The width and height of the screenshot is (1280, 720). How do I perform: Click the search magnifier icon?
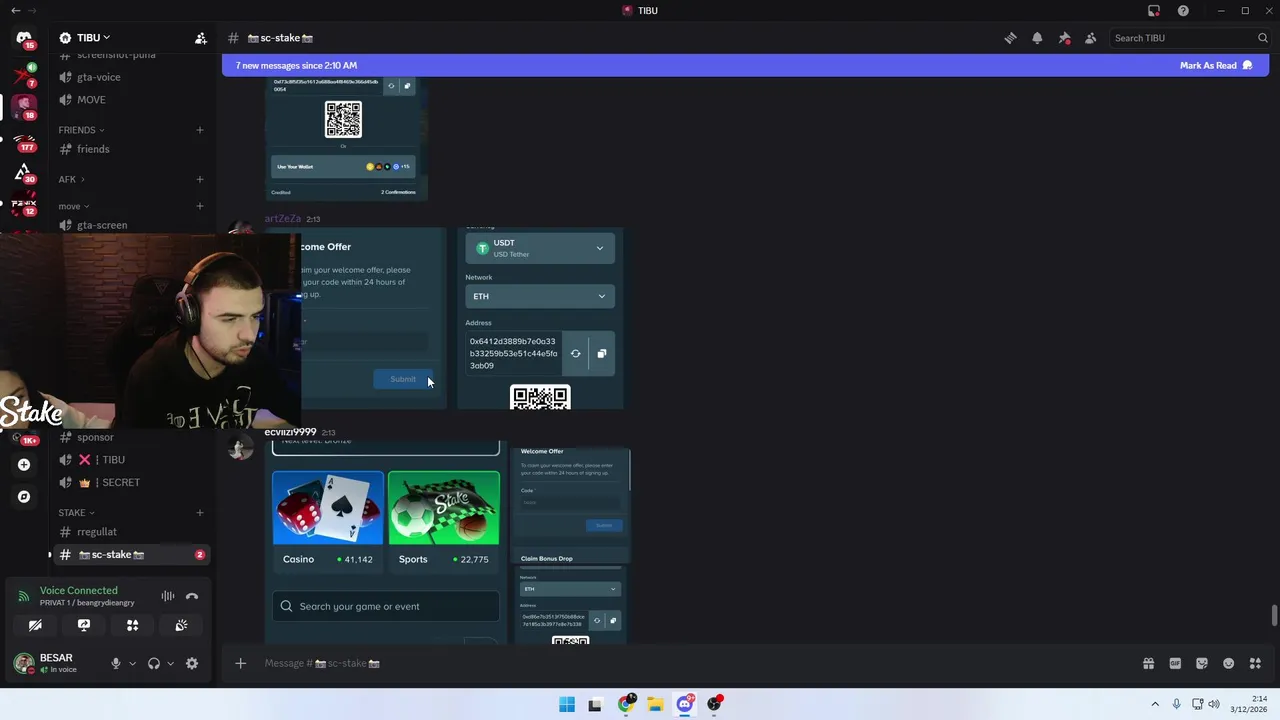1262,38
